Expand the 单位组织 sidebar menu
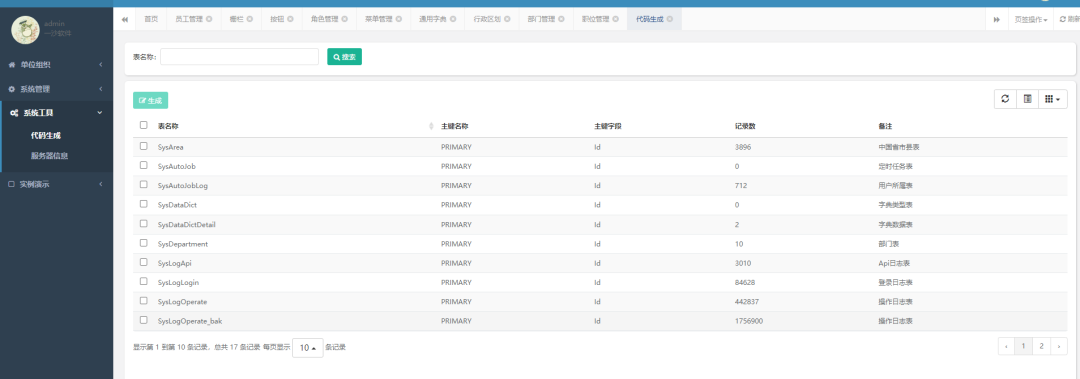Screen dimensions: 1080x379 (56, 65)
